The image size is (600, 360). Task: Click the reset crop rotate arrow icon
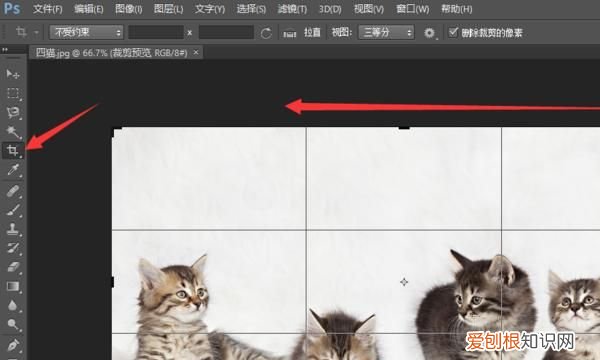pyautogui.click(x=266, y=33)
